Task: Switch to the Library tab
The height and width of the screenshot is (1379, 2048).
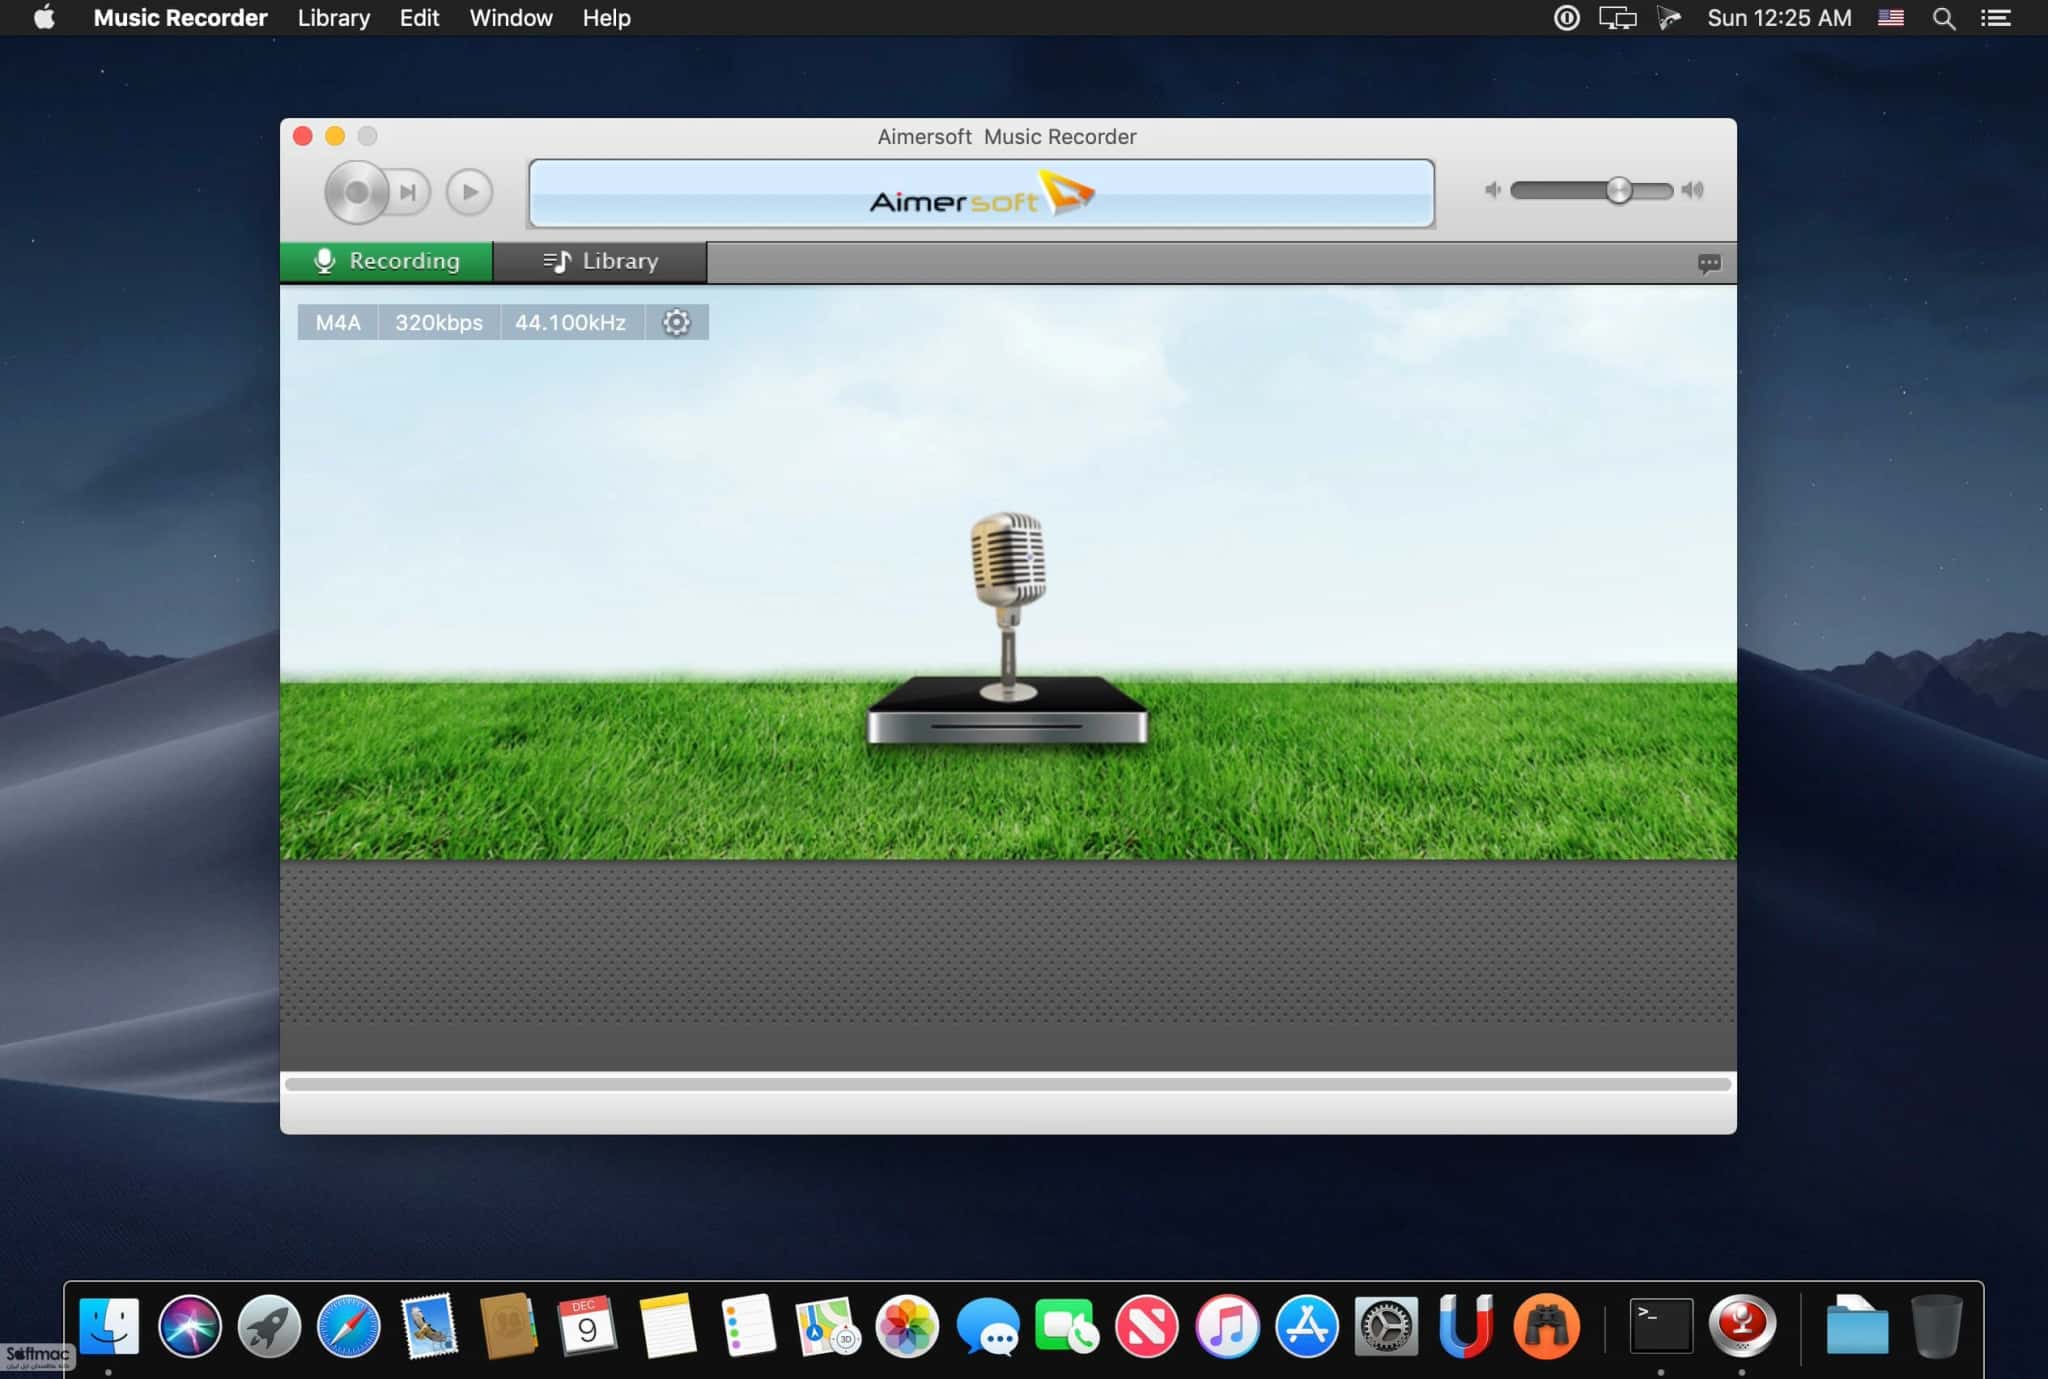Action: [600, 261]
